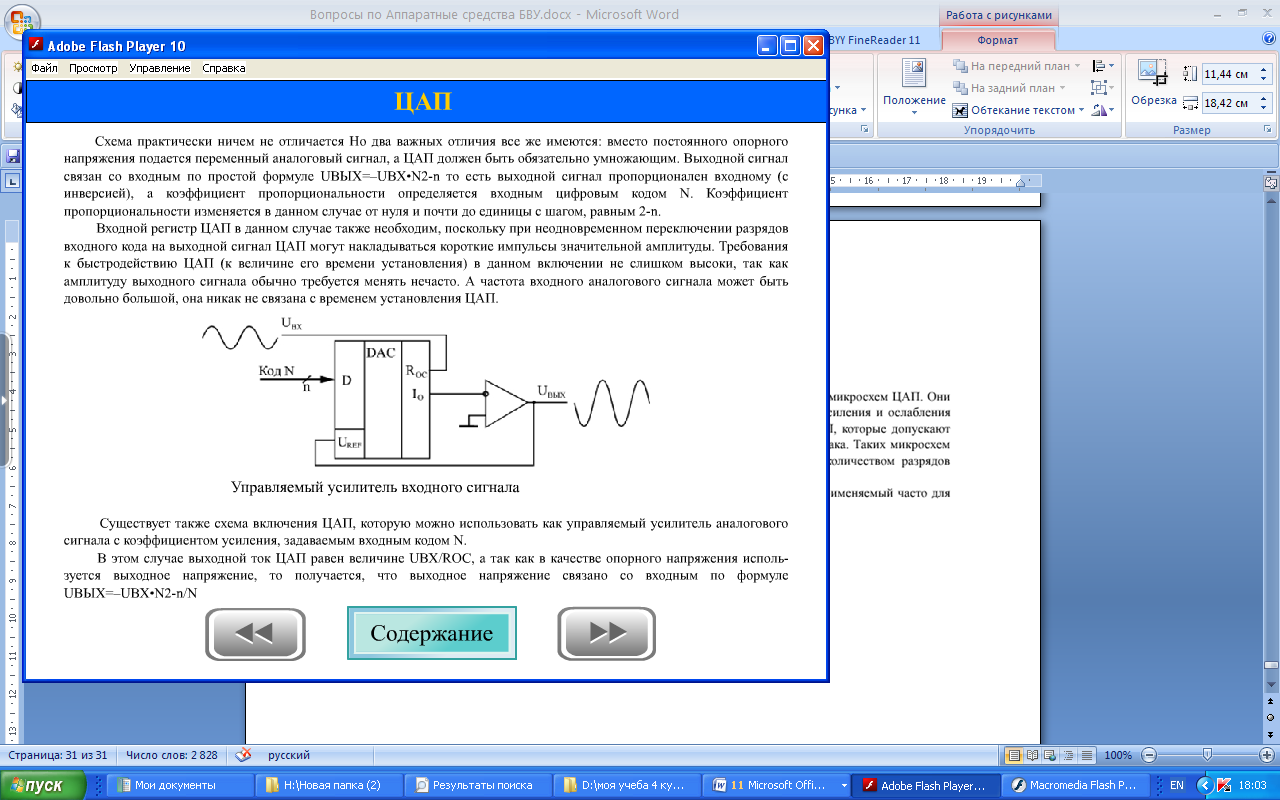The height and width of the screenshot is (800, 1280).
Task: Click the next page browse button
Action: coord(1271,733)
